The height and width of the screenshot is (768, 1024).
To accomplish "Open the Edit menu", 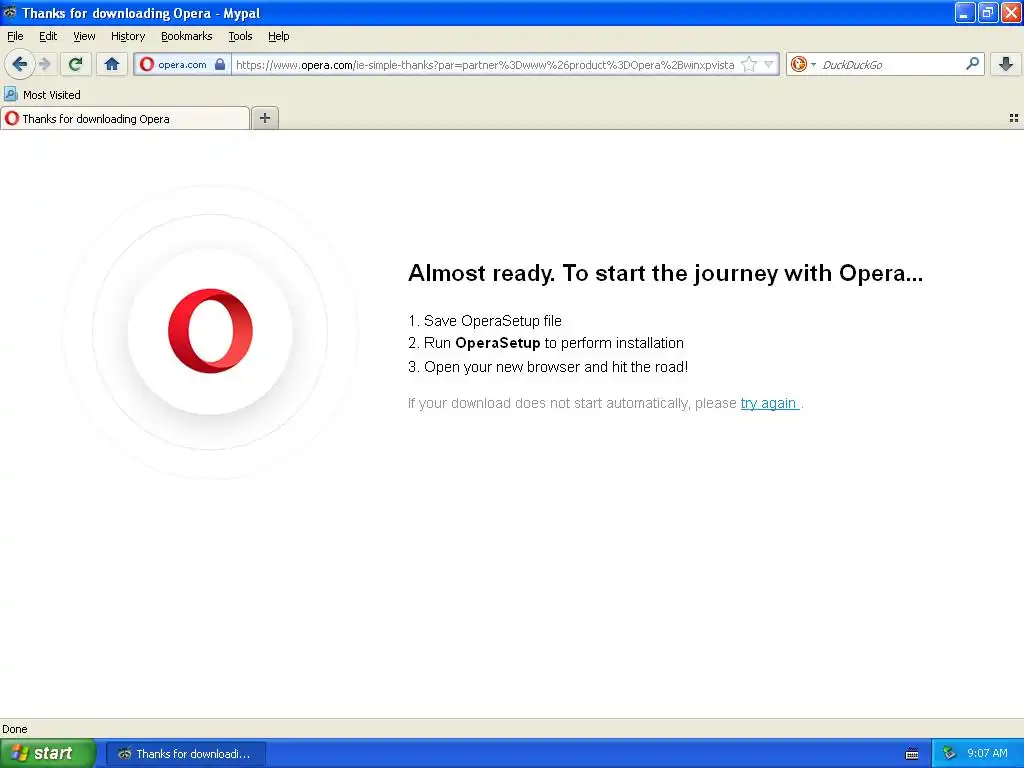I will pyautogui.click(x=48, y=36).
